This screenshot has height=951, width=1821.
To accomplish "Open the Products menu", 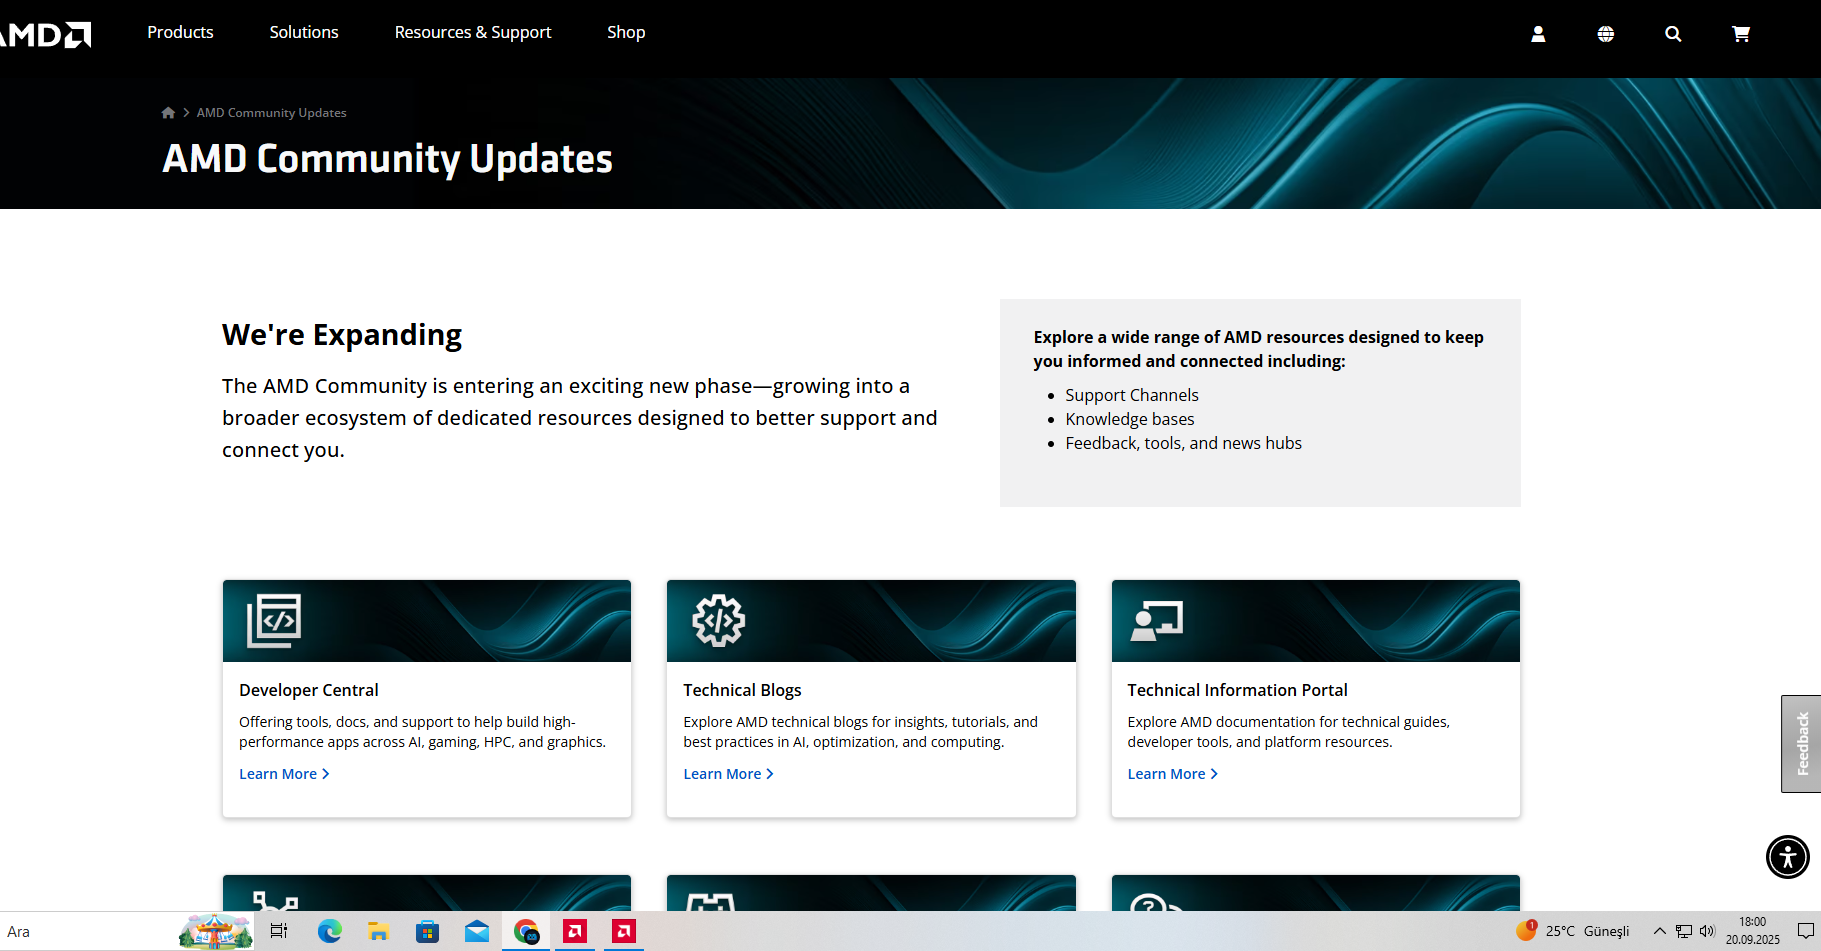I will [x=180, y=32].
